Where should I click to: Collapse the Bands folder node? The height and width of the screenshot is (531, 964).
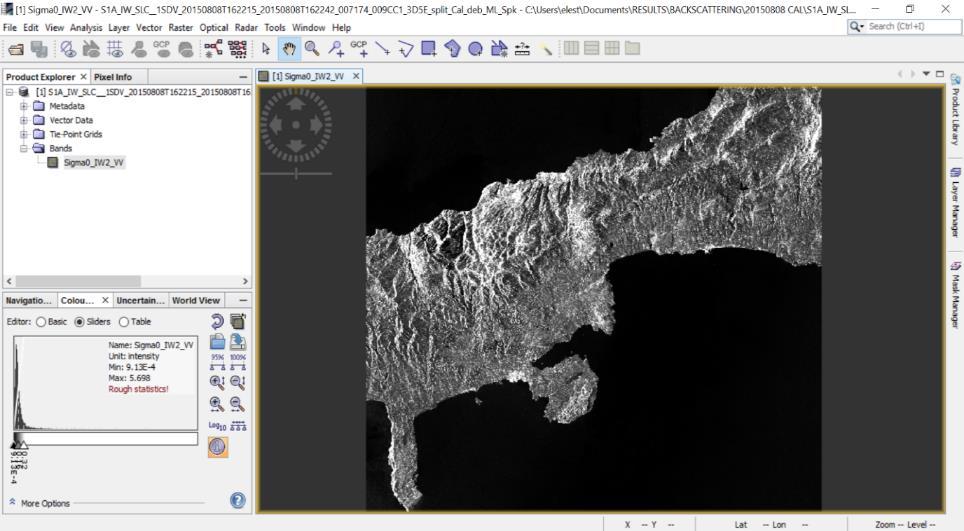point(23,149)
